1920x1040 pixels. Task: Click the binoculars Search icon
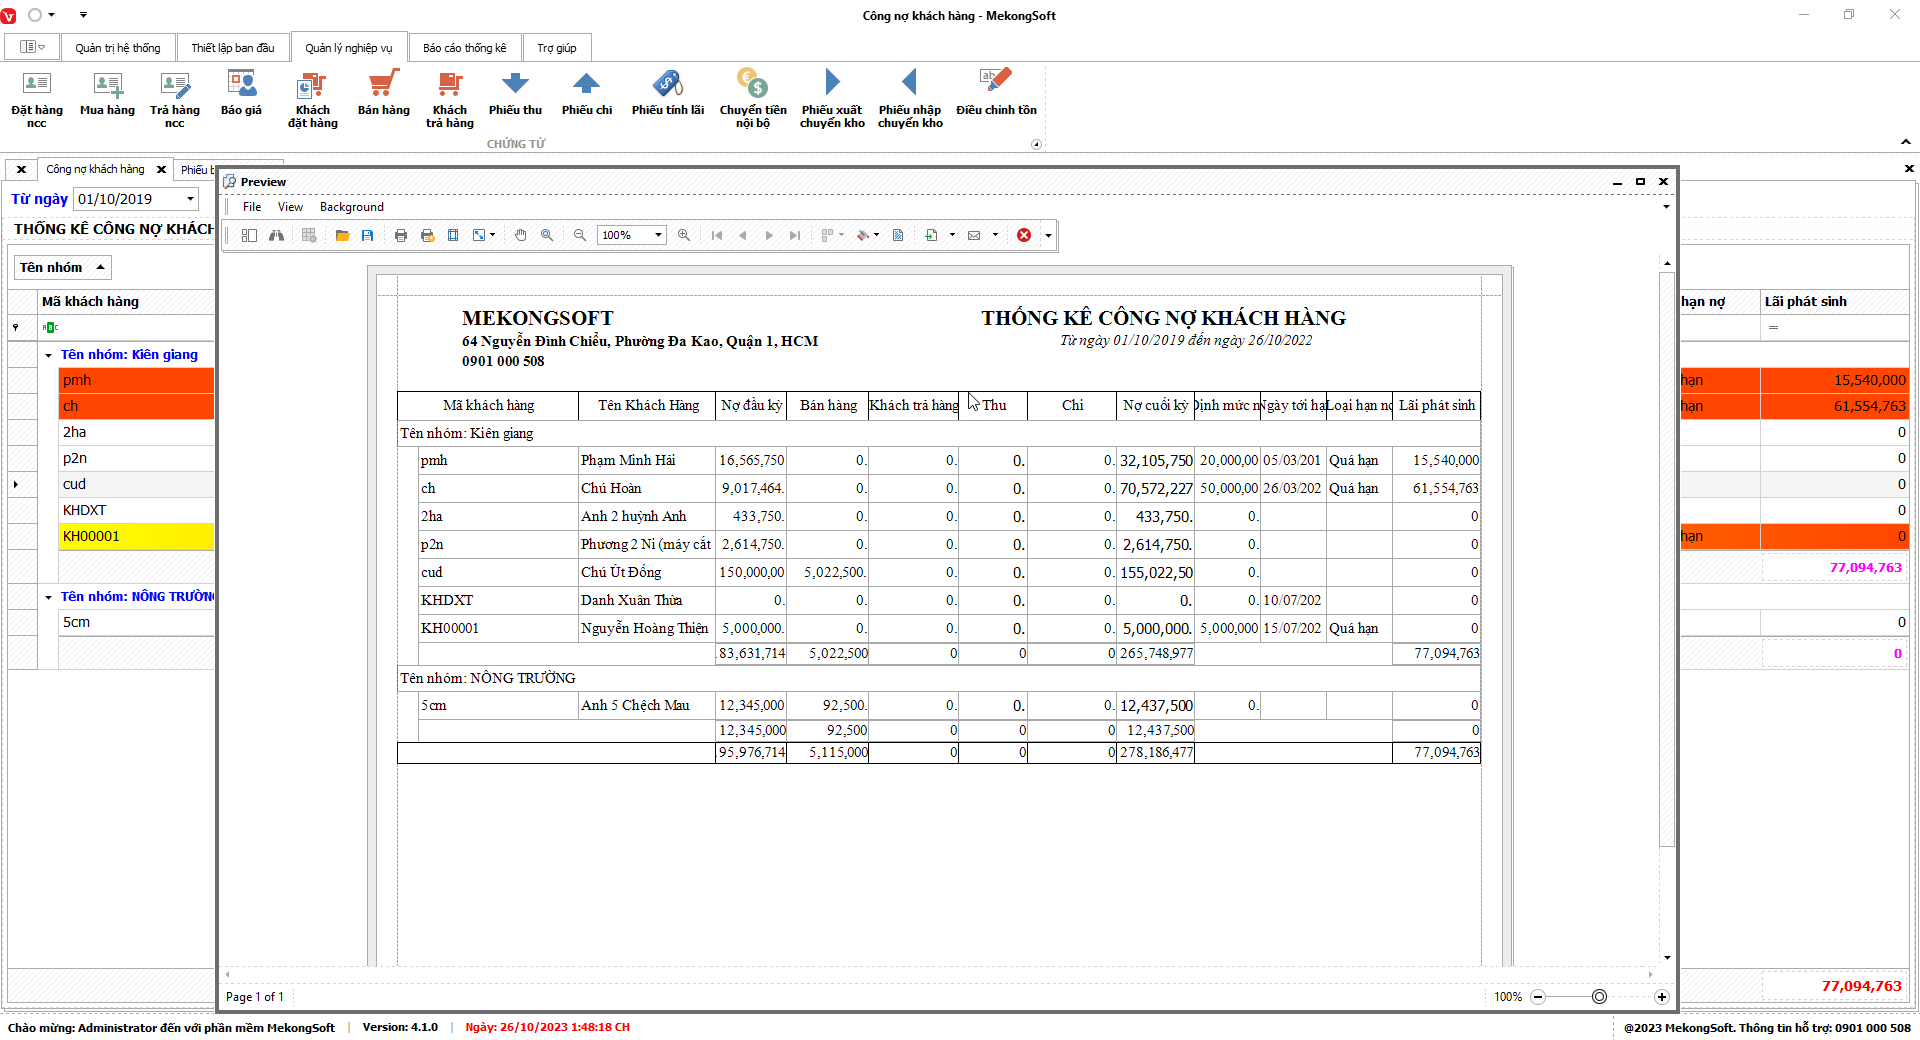point(276,235)
